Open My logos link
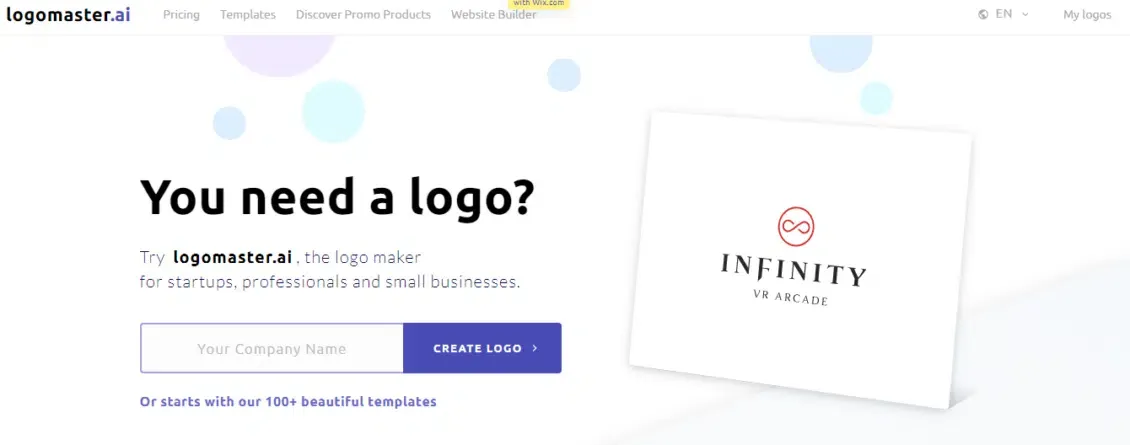1130x445 pixels. pos(1087,14)
